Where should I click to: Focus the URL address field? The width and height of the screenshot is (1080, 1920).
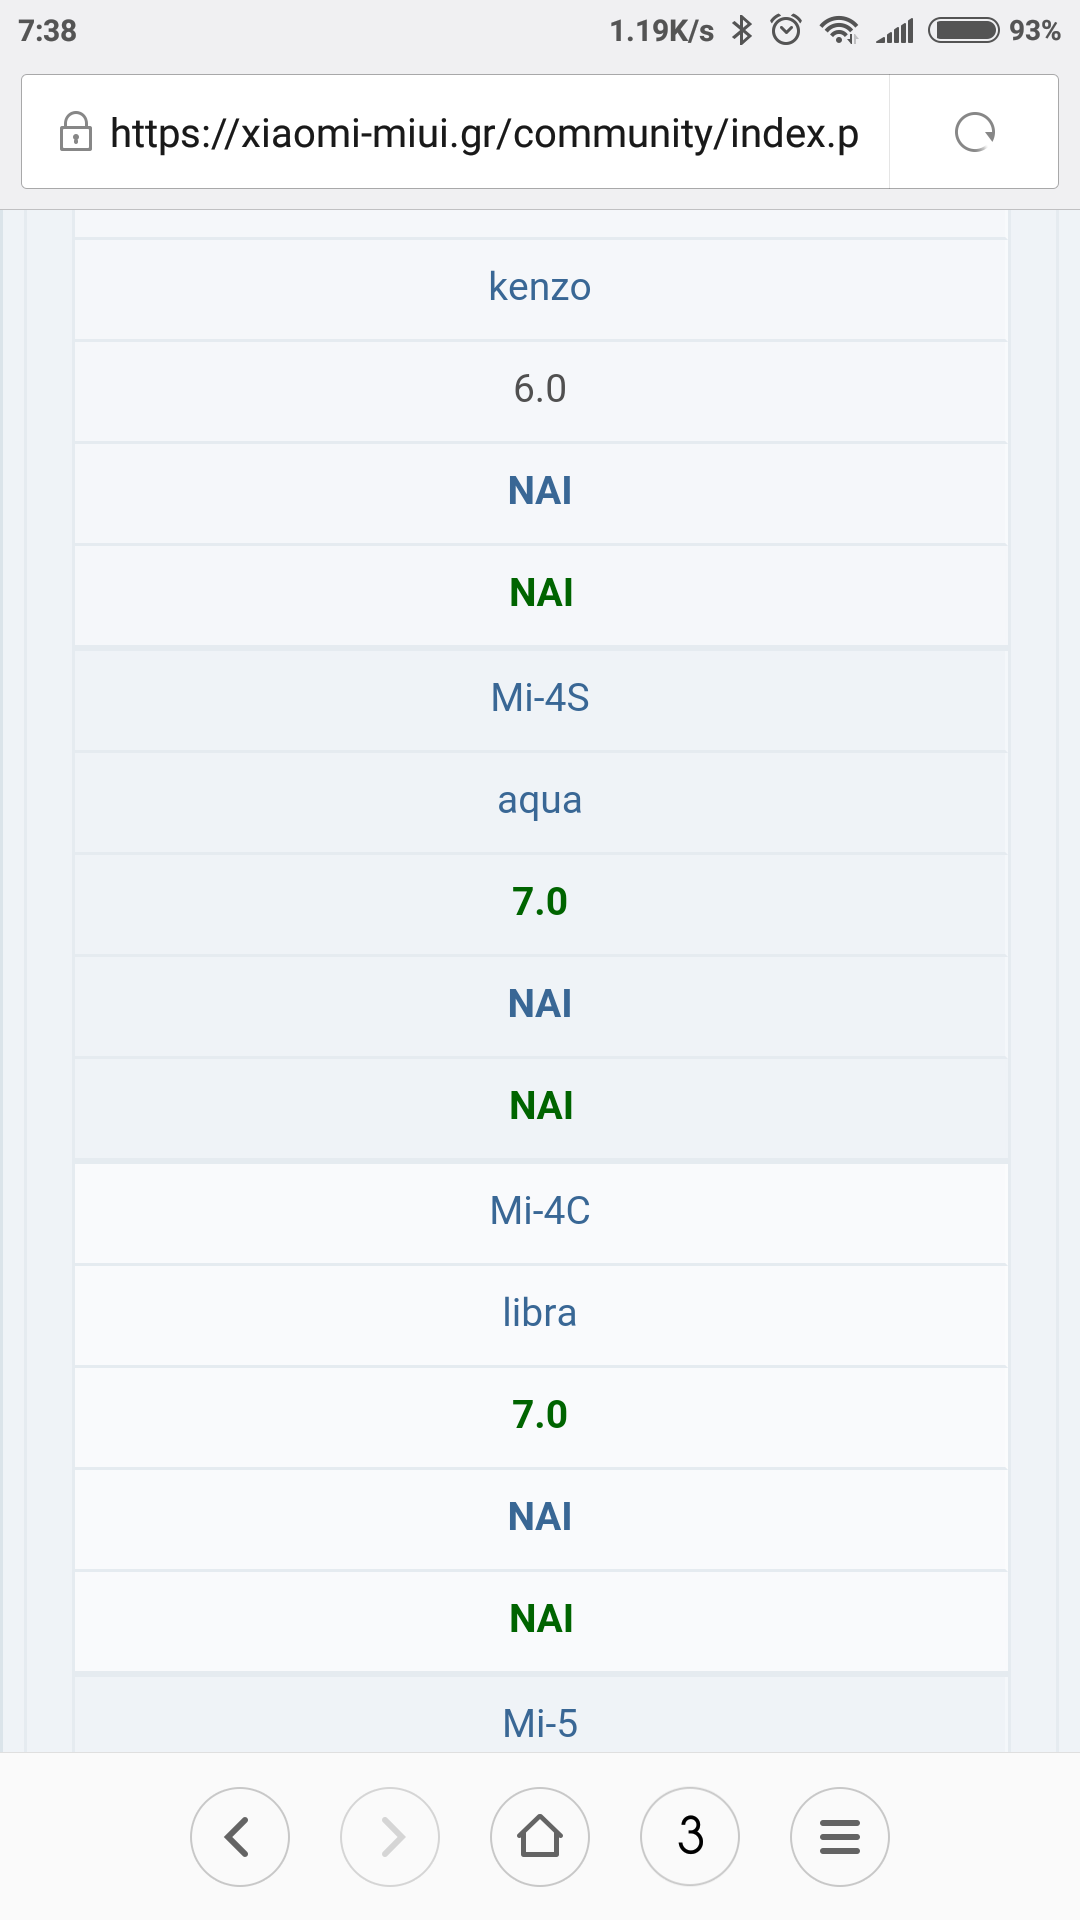click(x=484, y=132)
